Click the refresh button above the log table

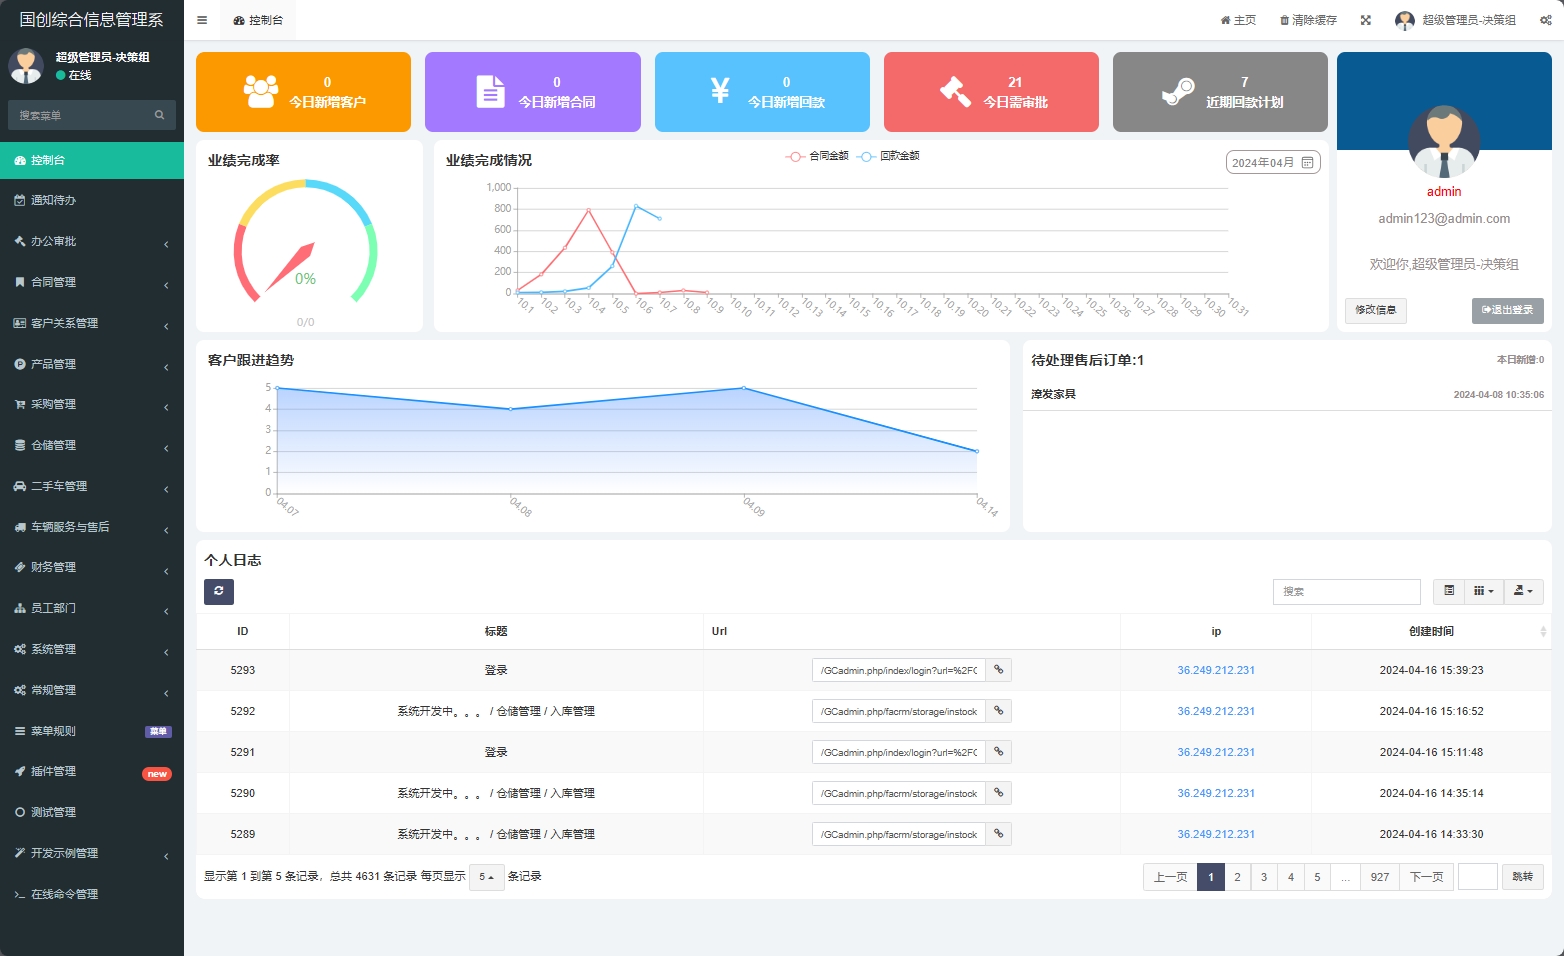pos(219,591)
